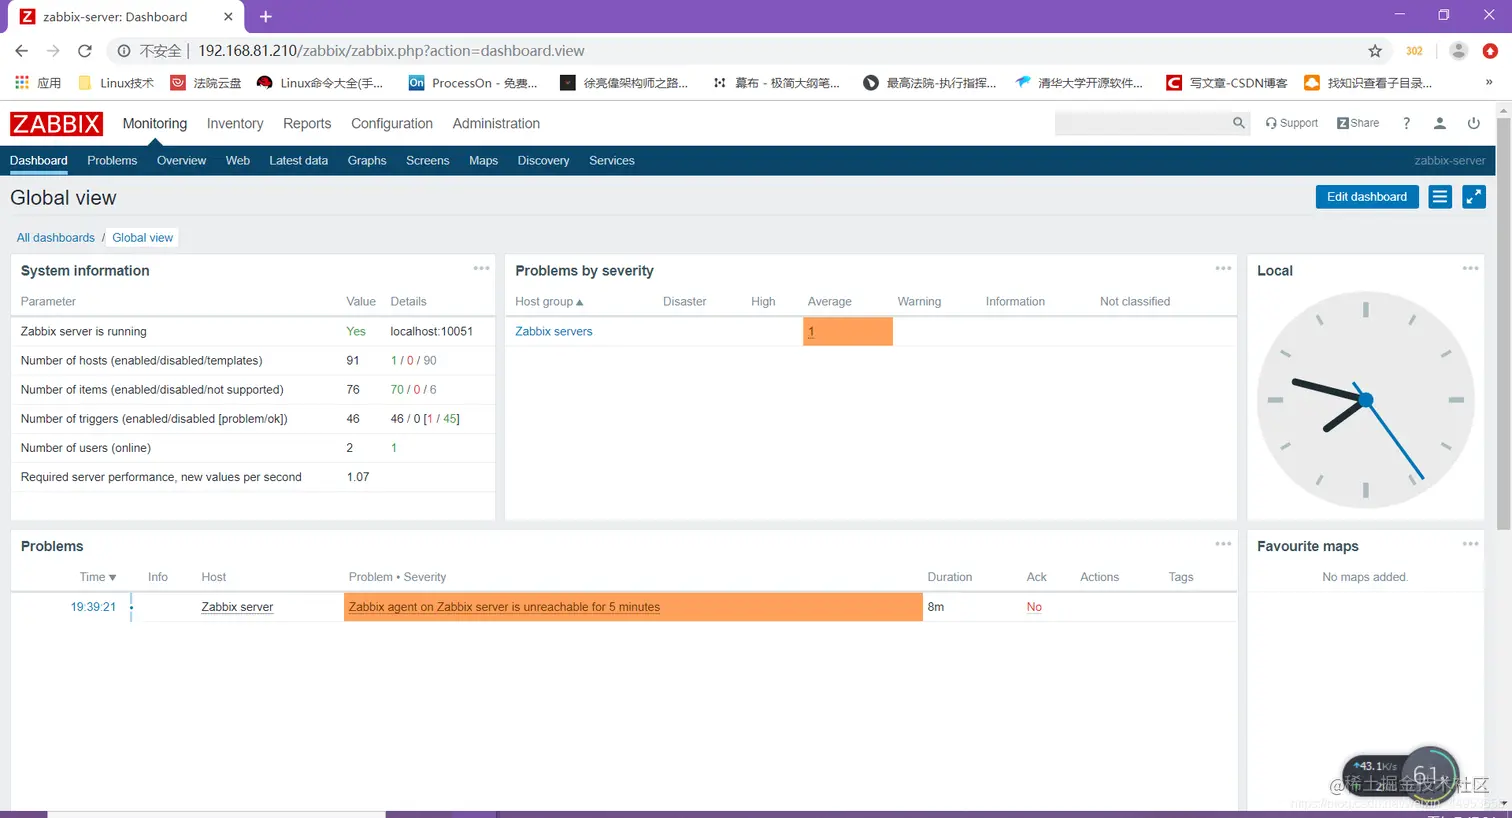Screen dimensions: 1512x818
Task: Click the orange Average severity count cell
Action: 847,331
